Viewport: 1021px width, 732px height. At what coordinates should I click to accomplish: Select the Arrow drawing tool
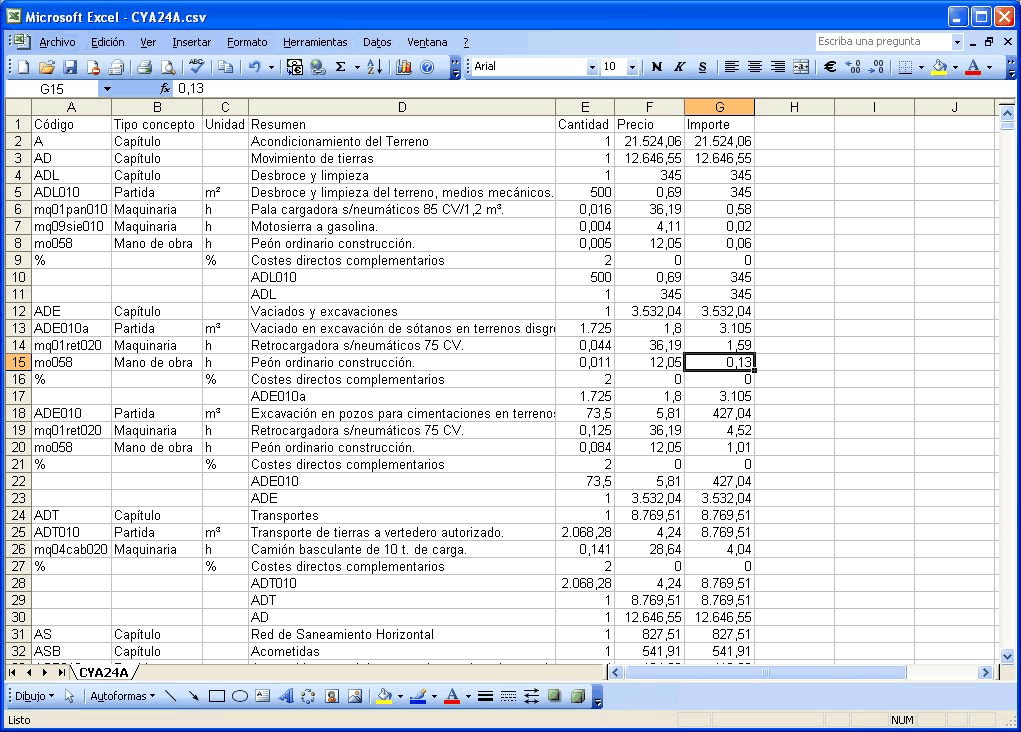pyautogui.click(x=193, y=696)
